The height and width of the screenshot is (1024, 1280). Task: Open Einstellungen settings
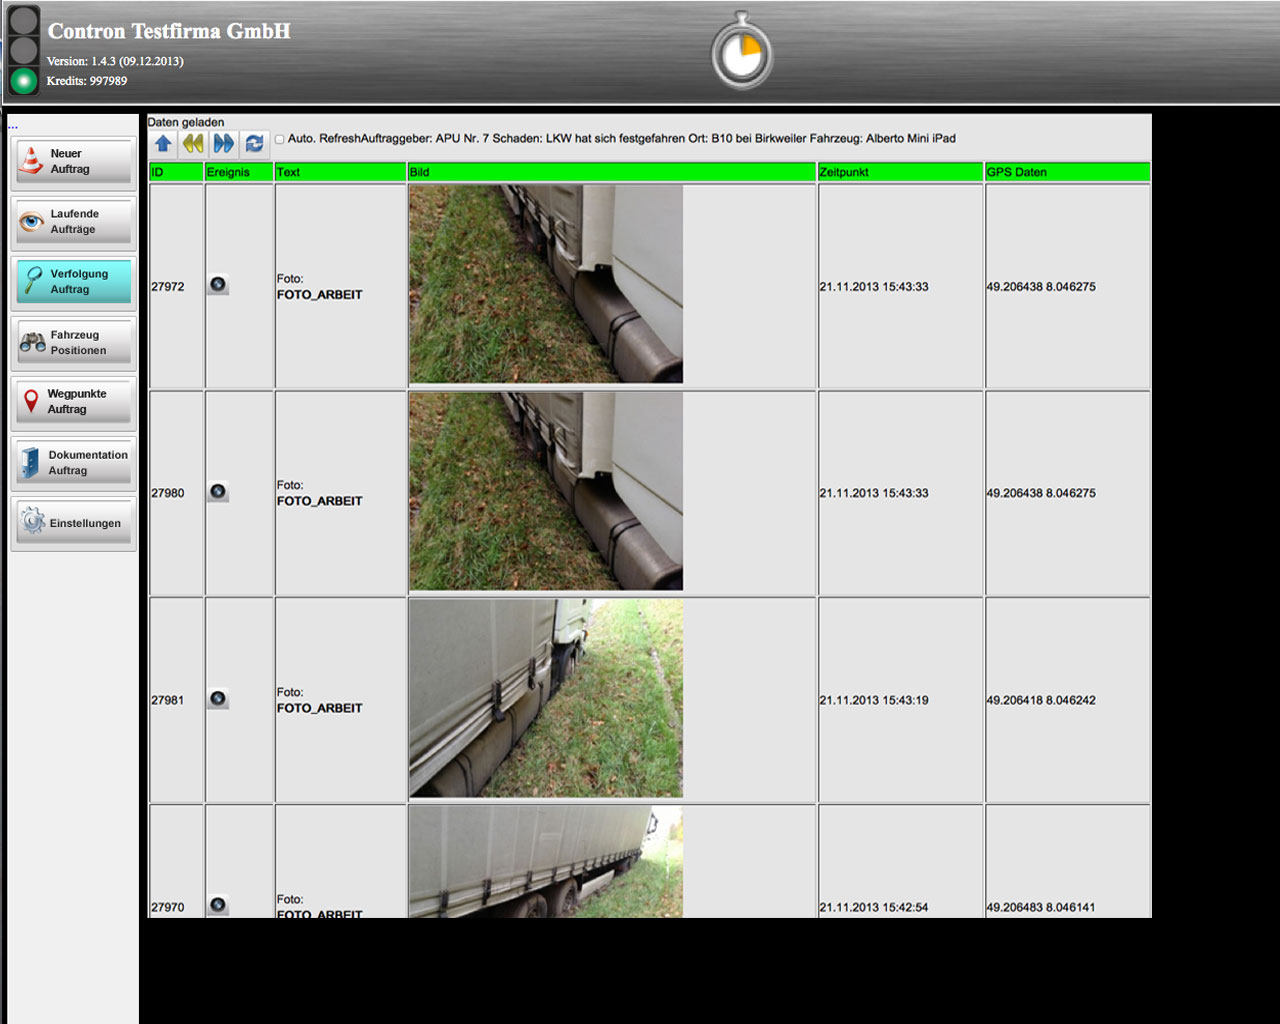(73, 523)
